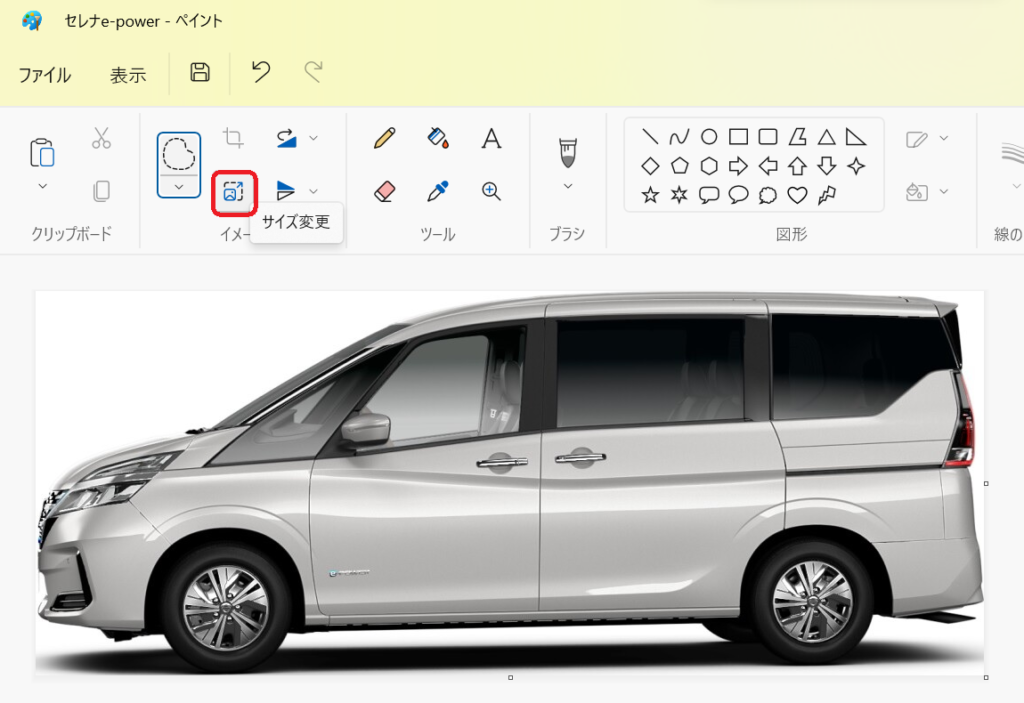The height and width of the screenshot is (703, 1024).
Task: Expand the paste options chevron
Action: click(x=42, y=186)
